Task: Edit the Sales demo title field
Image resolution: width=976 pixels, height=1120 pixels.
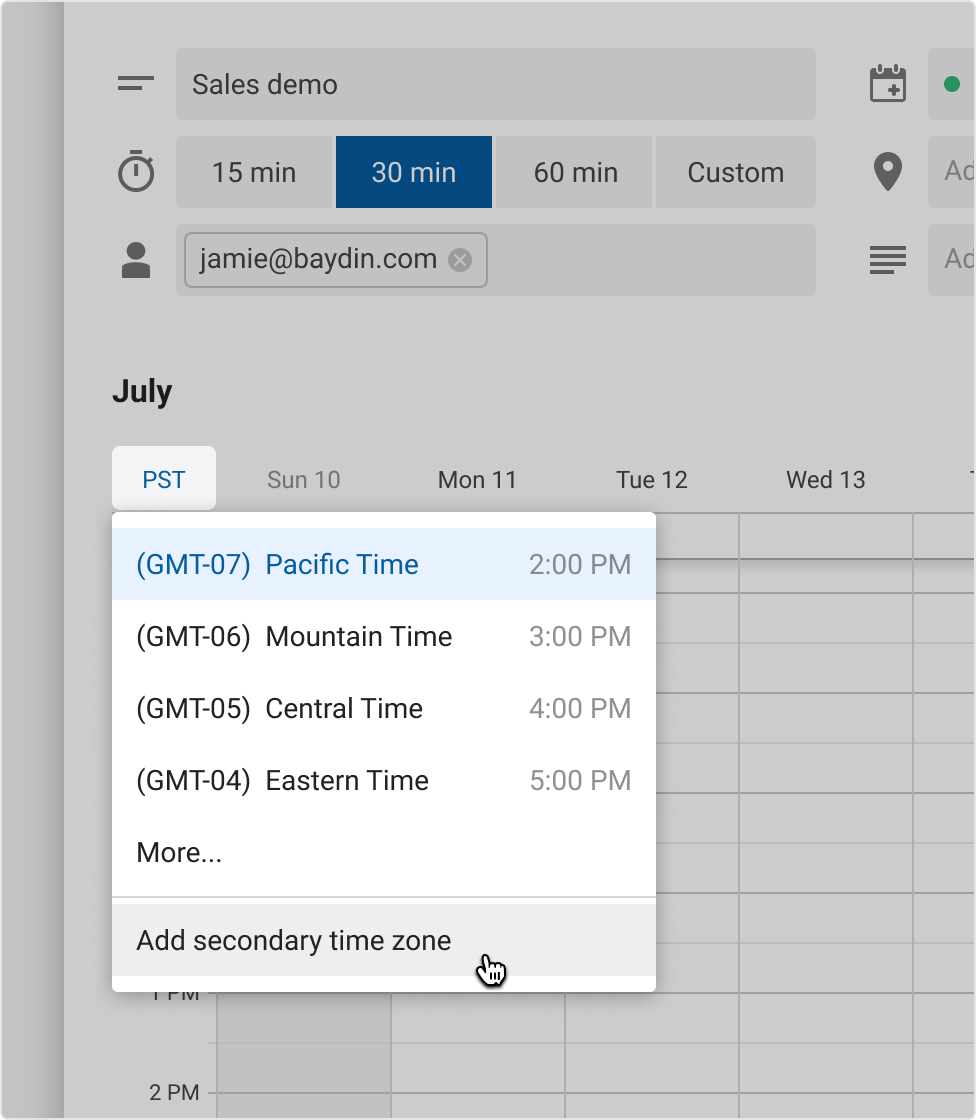Action: click(495, 85)
